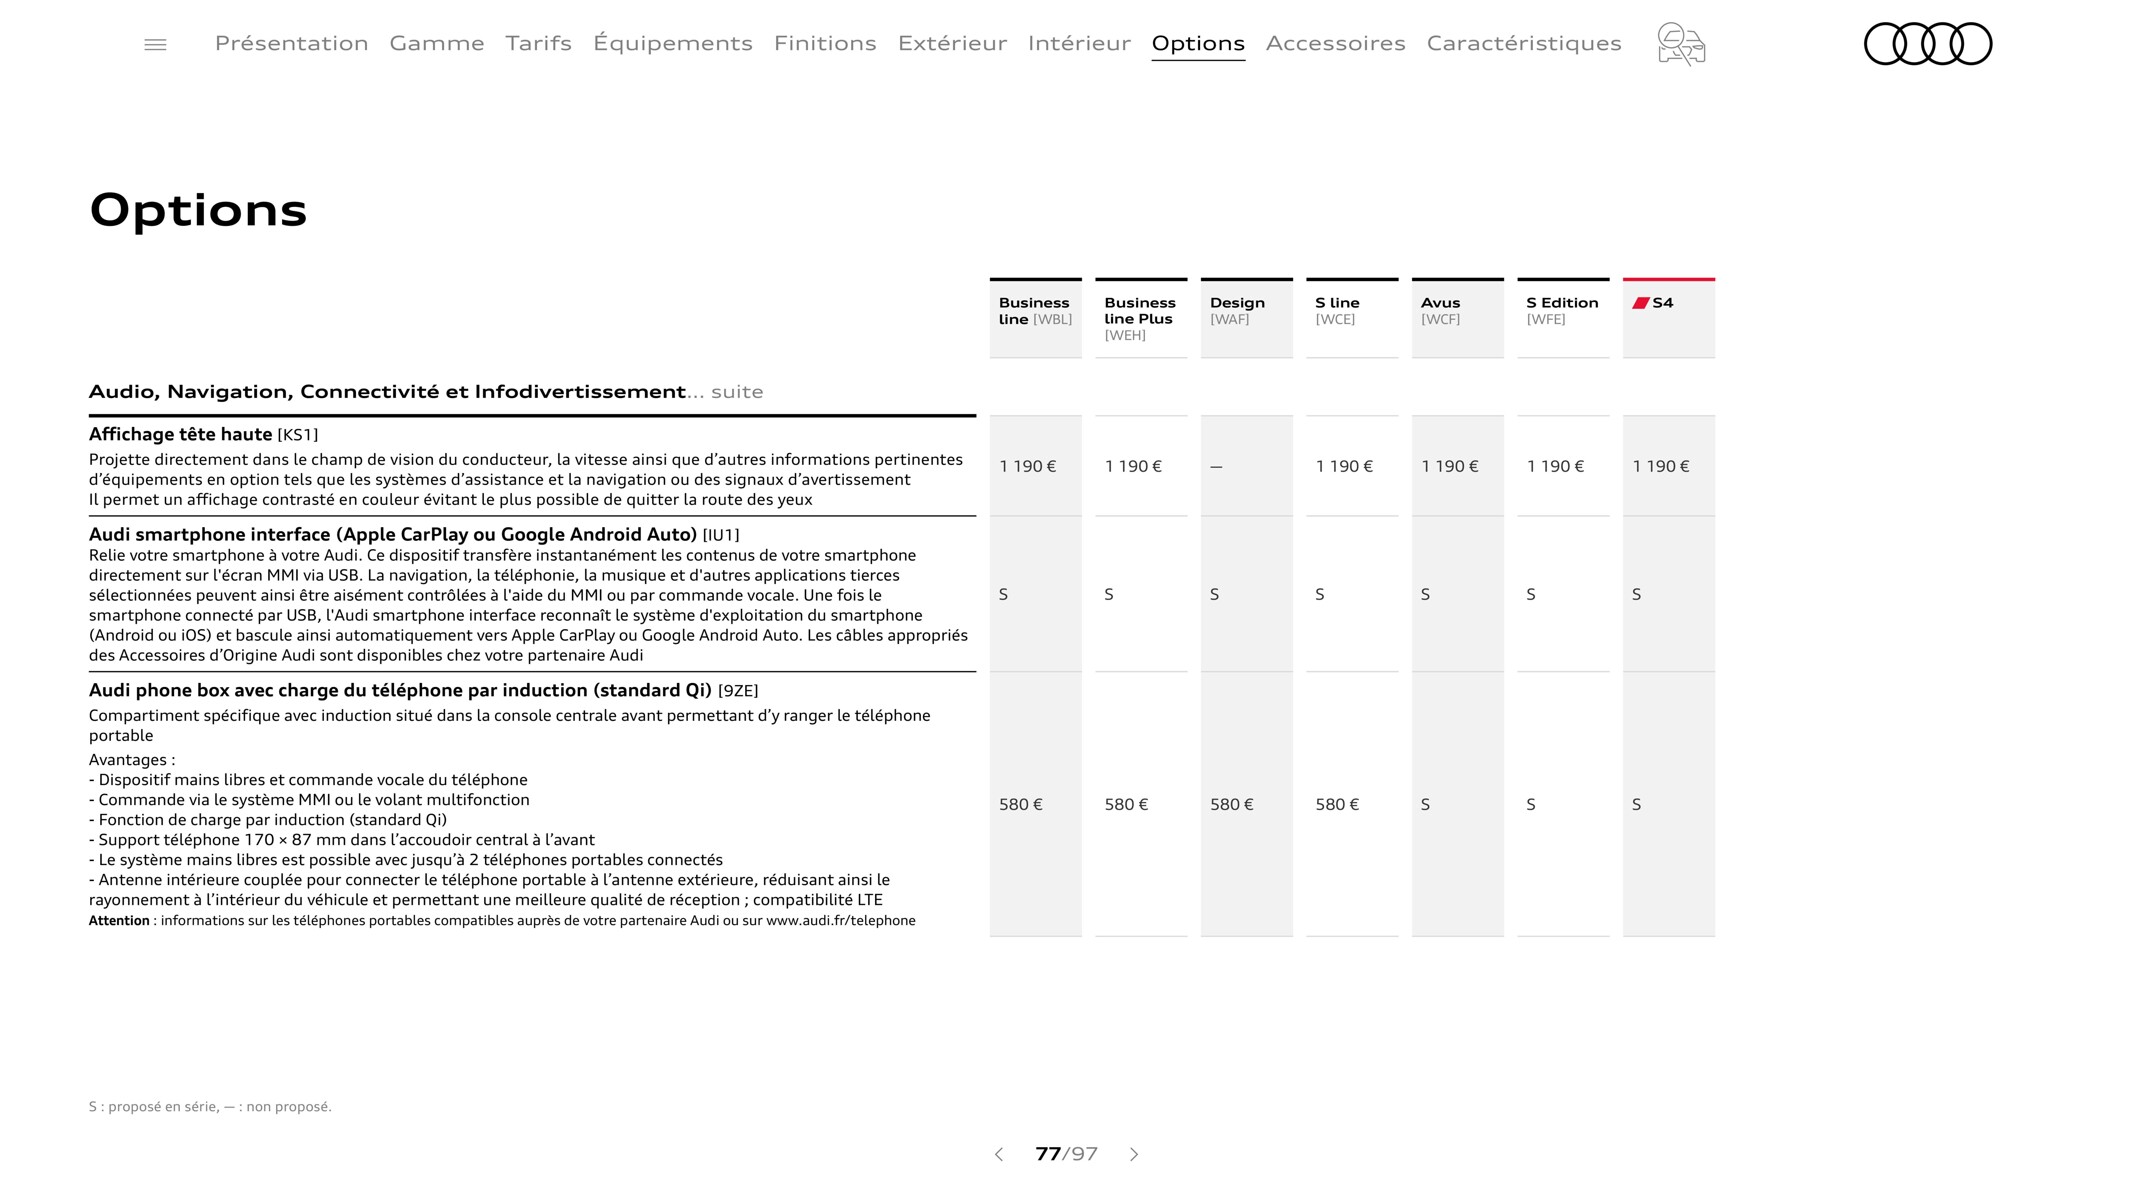Open the Extérieur tab
2133x1200 pixels.
tap(952, 43)
